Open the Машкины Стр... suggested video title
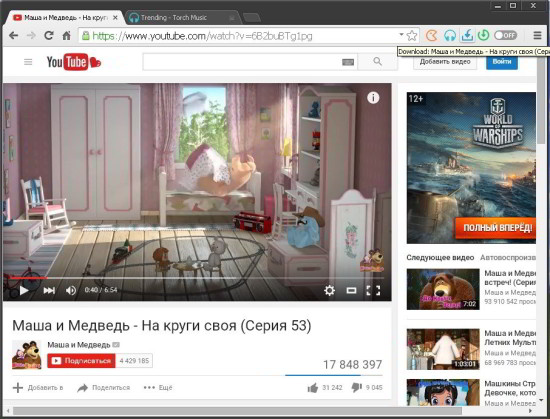 [510, 388]
